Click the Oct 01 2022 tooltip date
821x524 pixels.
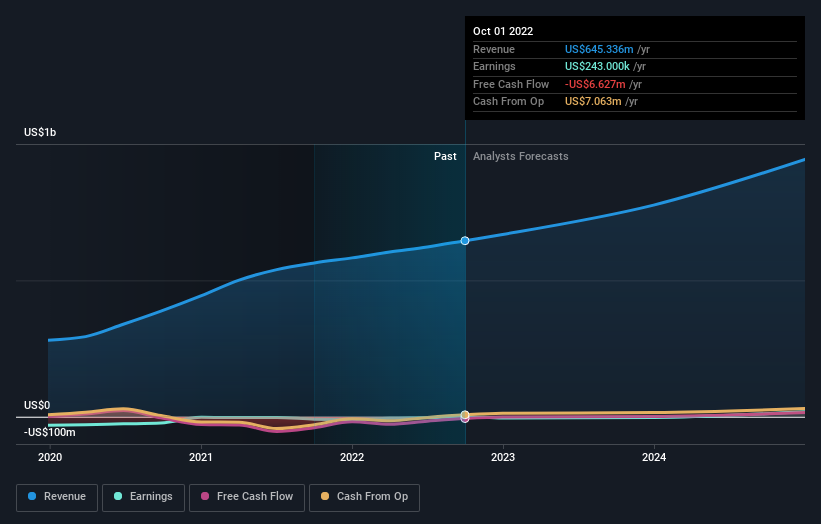pyautogui.click(x=503, y=31)
